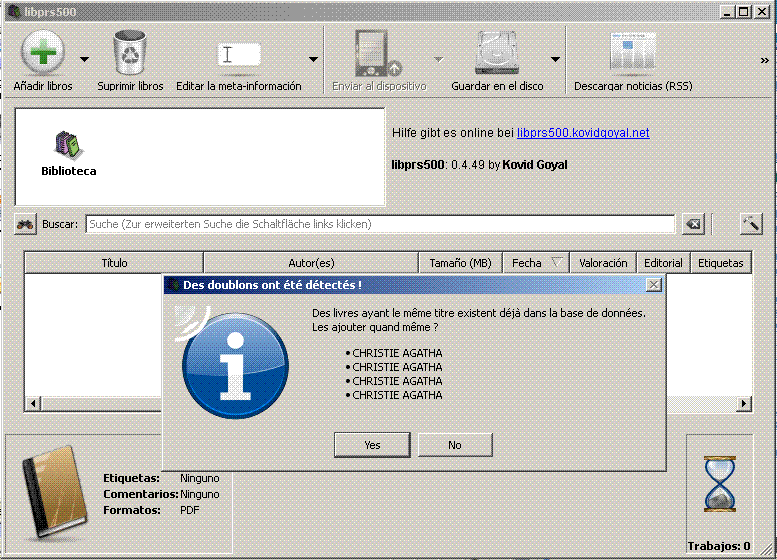The image size is (777, 560).
Task: Click the brown book cover thumbnail
Action: [x=55, y=492]
